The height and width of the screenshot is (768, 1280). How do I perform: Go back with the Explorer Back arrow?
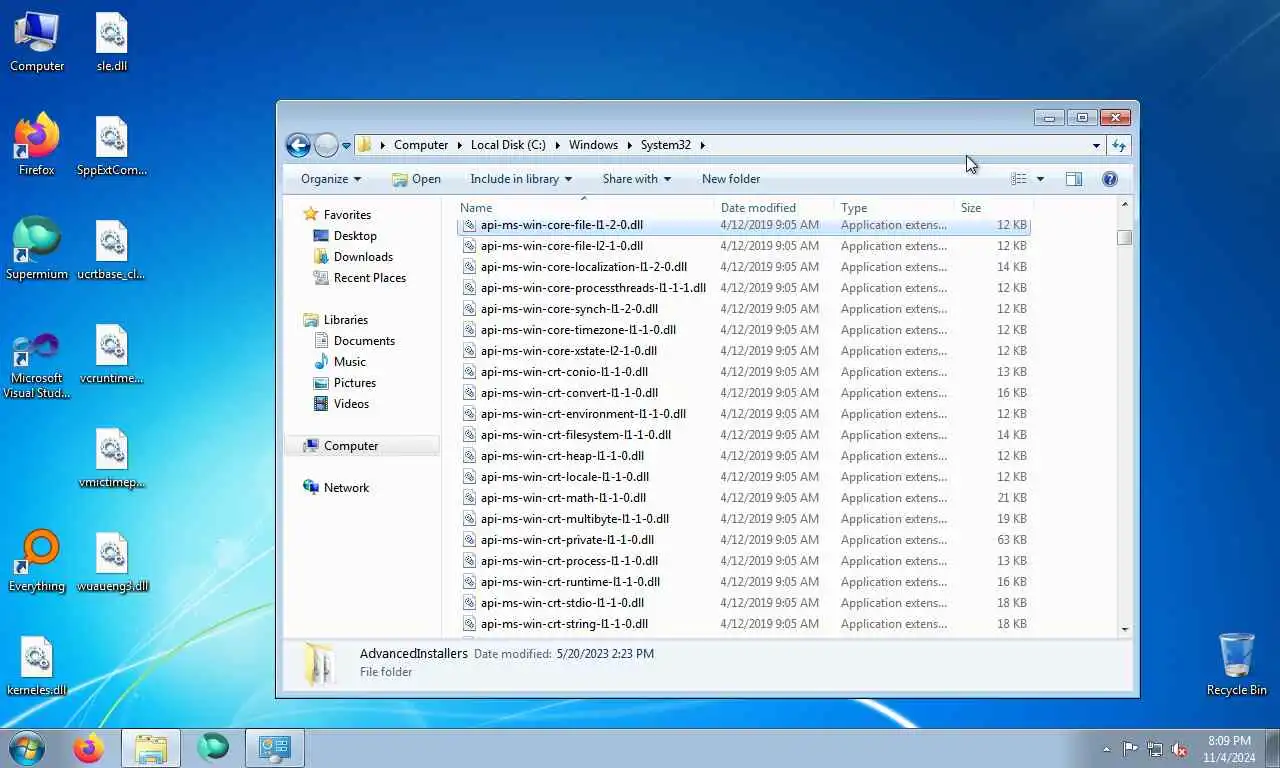click(x=298, y=145)
